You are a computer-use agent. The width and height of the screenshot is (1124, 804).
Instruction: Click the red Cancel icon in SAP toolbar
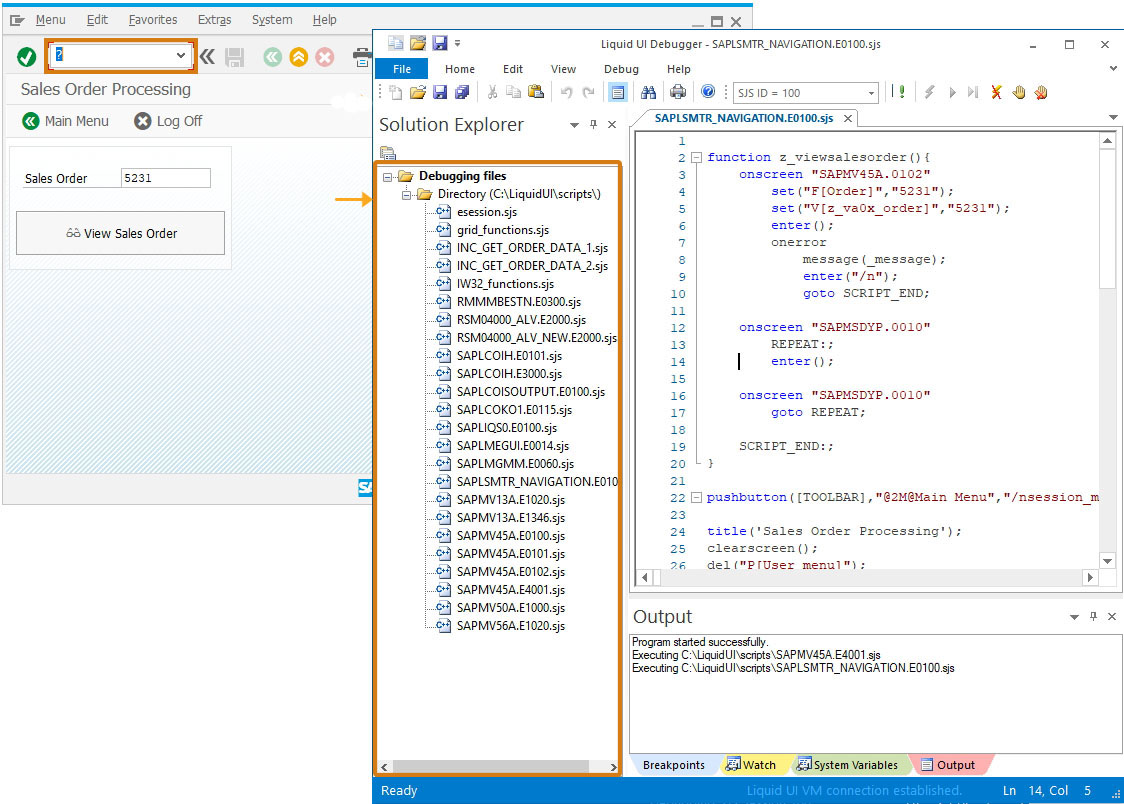325,57
